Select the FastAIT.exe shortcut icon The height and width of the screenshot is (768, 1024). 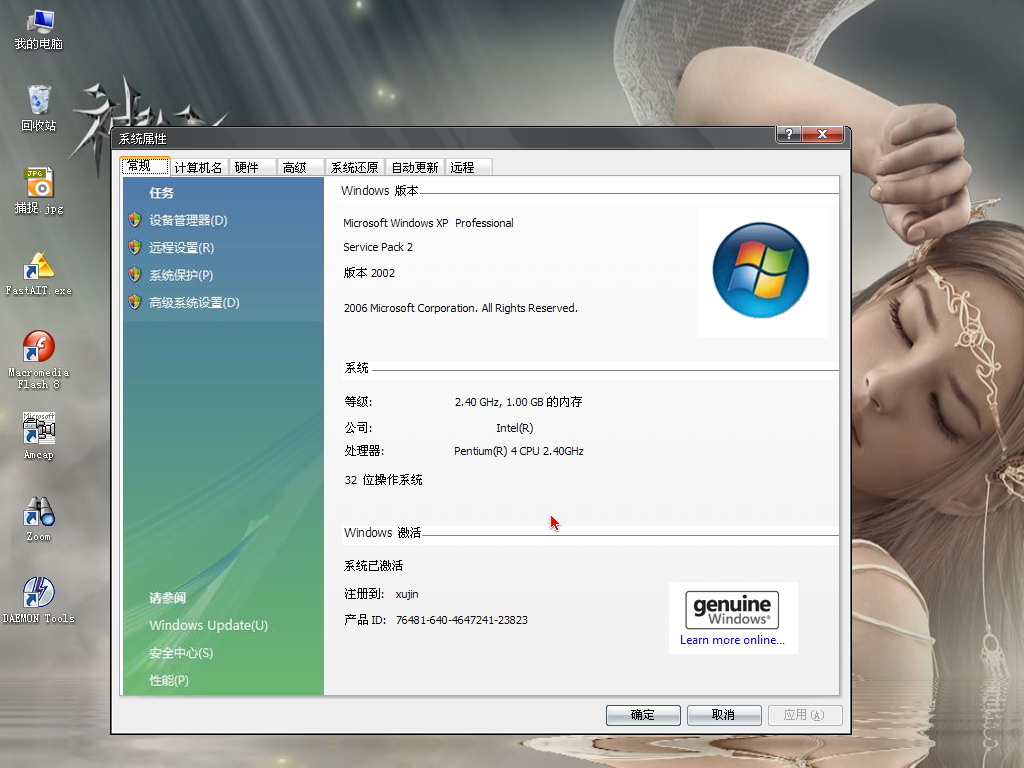click(39, 273)
